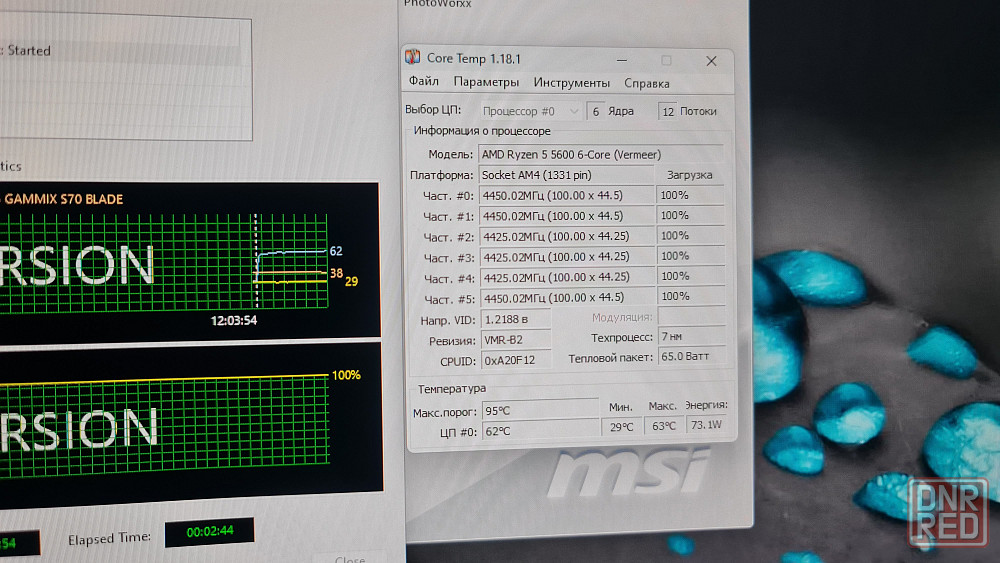Click the Elapsed Time display 00:02:44
The image size is (1000, 563).
pyautogui.click(x=209, y=532)
